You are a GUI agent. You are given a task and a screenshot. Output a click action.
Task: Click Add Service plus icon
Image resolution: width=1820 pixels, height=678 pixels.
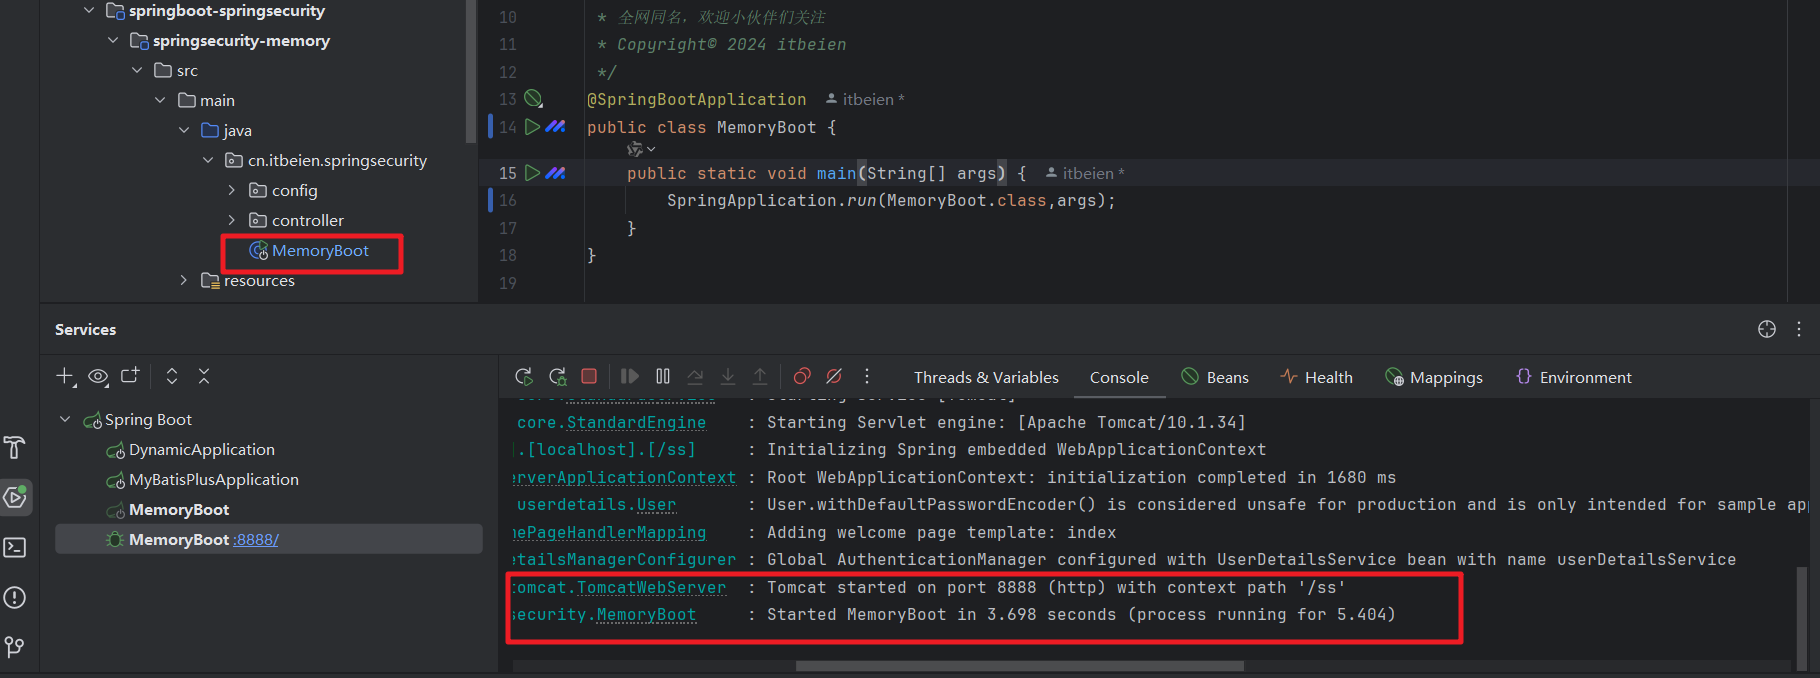pos(65,376)
